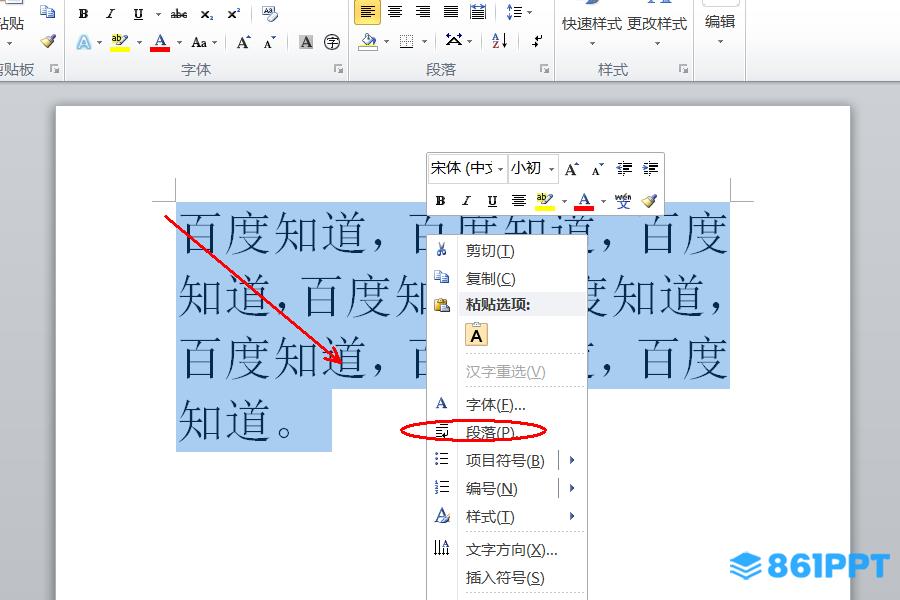Open the mini toolbar font name dropdown

click(501, 169)
